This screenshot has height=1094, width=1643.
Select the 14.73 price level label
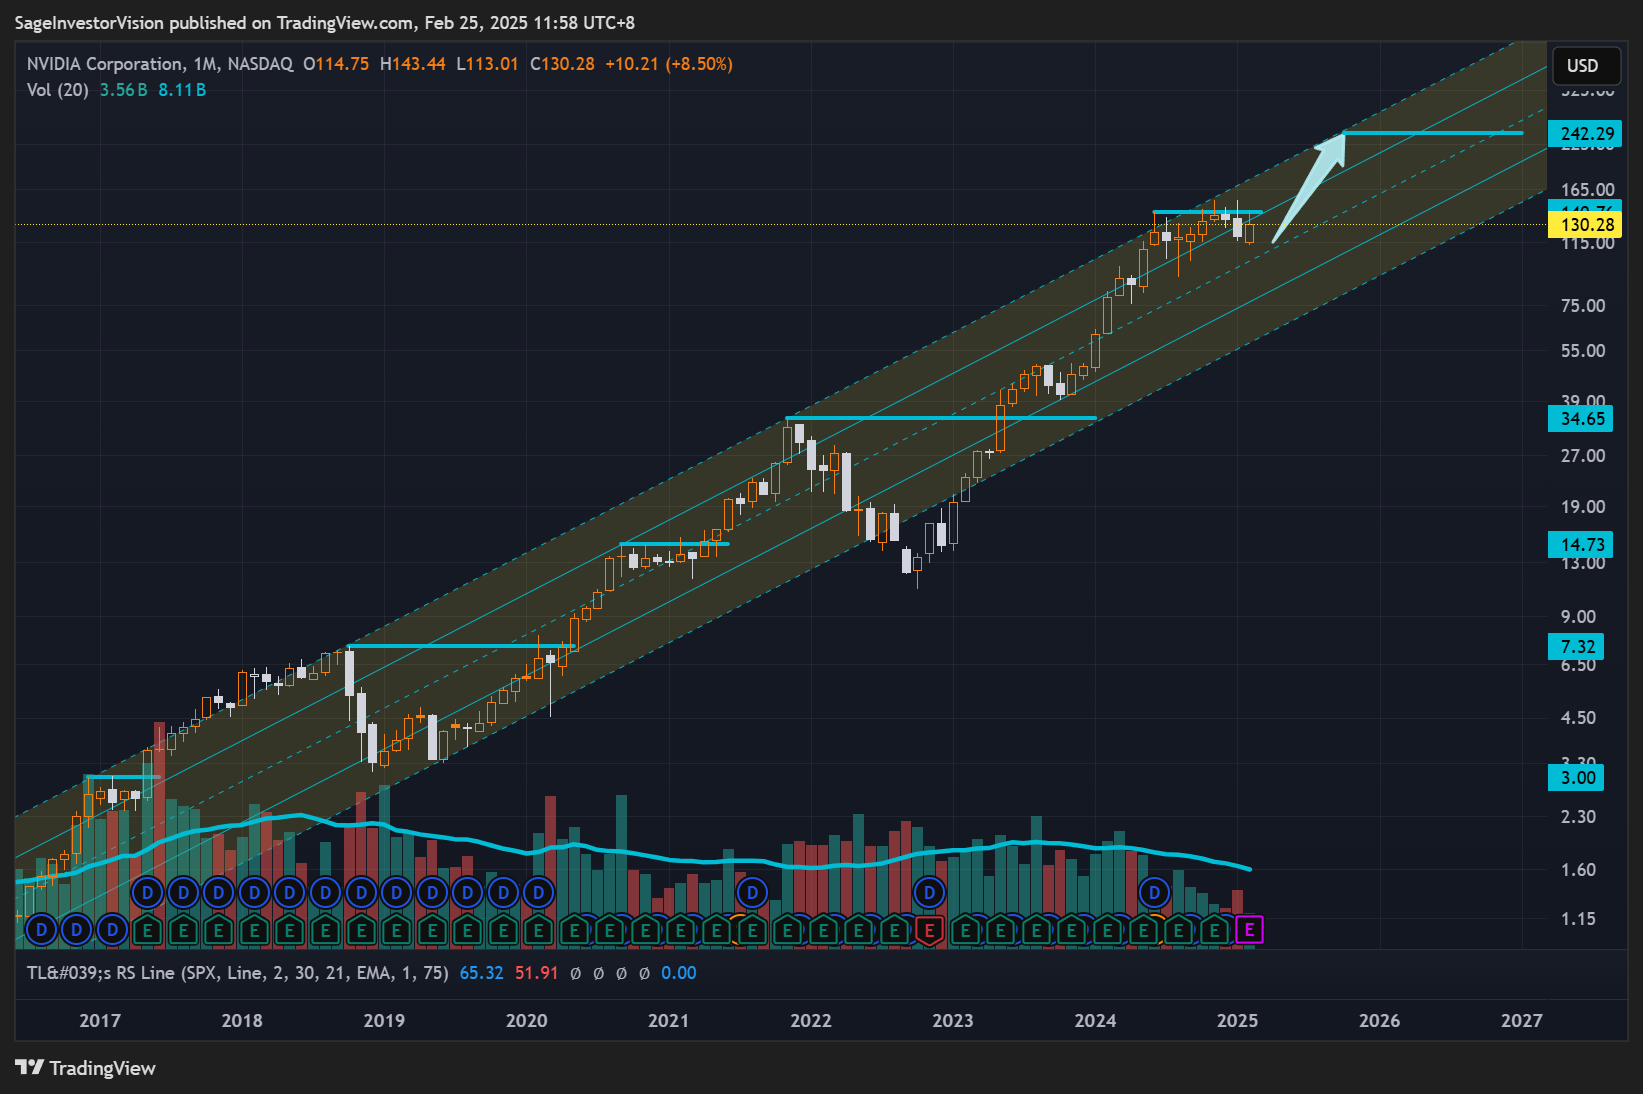pos(1581,544)
